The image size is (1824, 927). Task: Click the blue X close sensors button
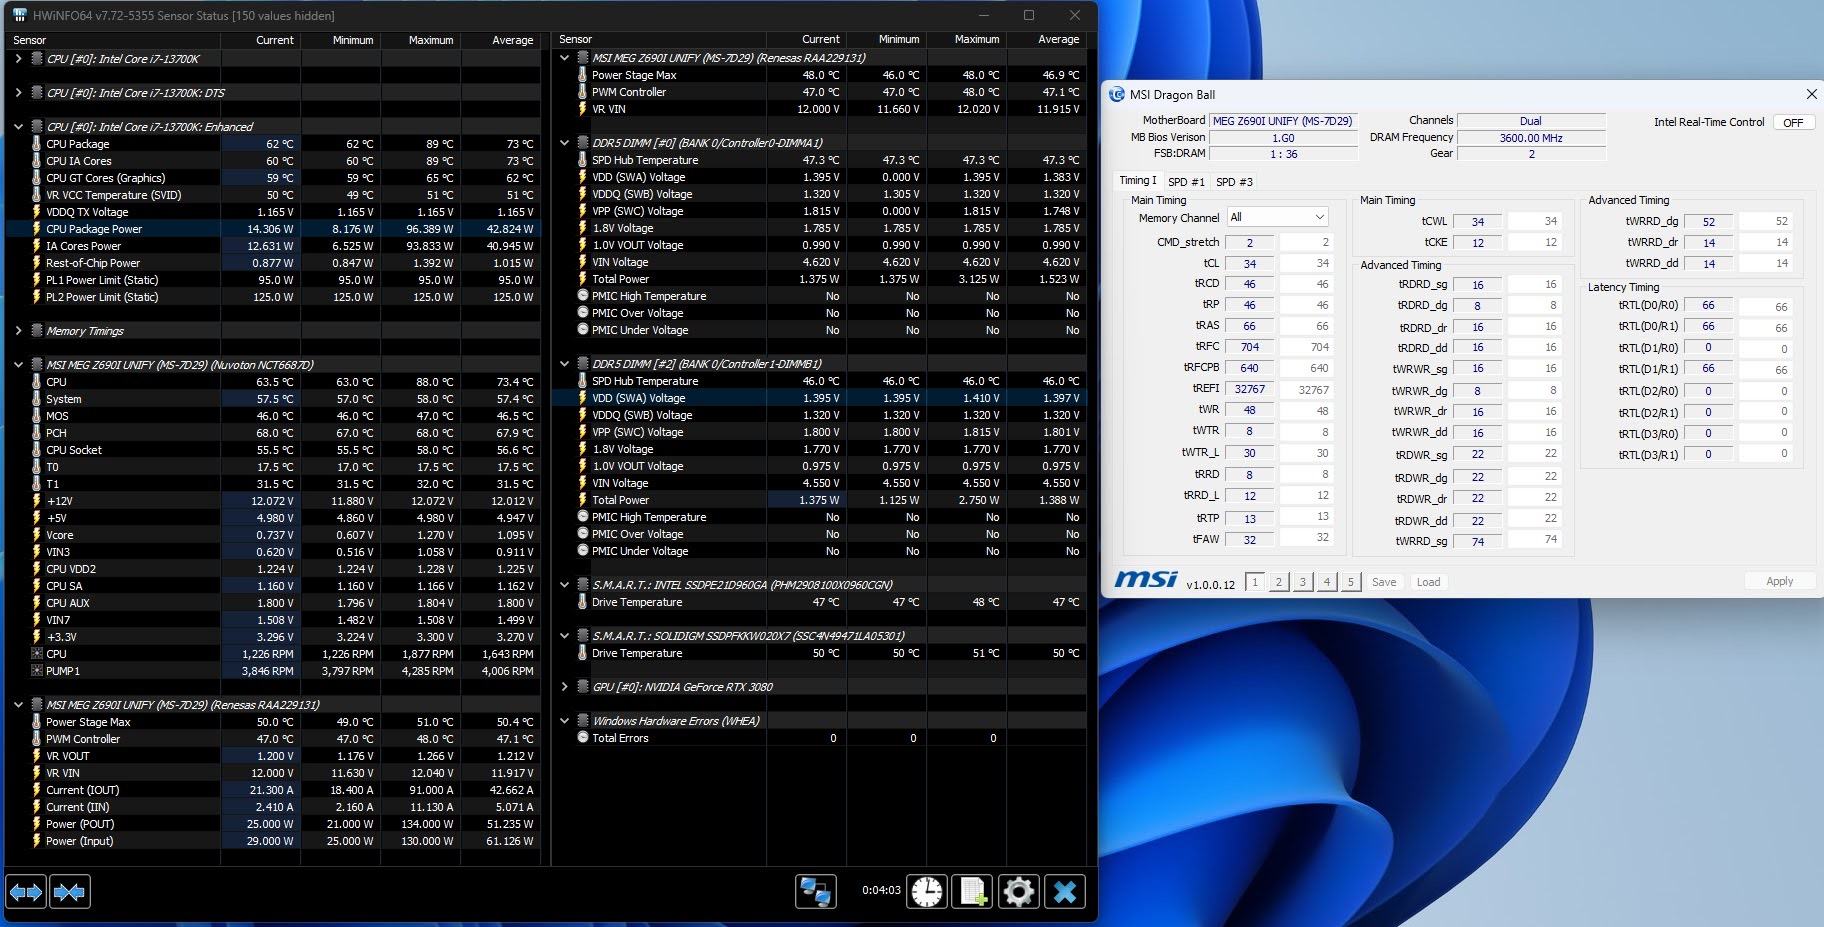point(1065,891)
